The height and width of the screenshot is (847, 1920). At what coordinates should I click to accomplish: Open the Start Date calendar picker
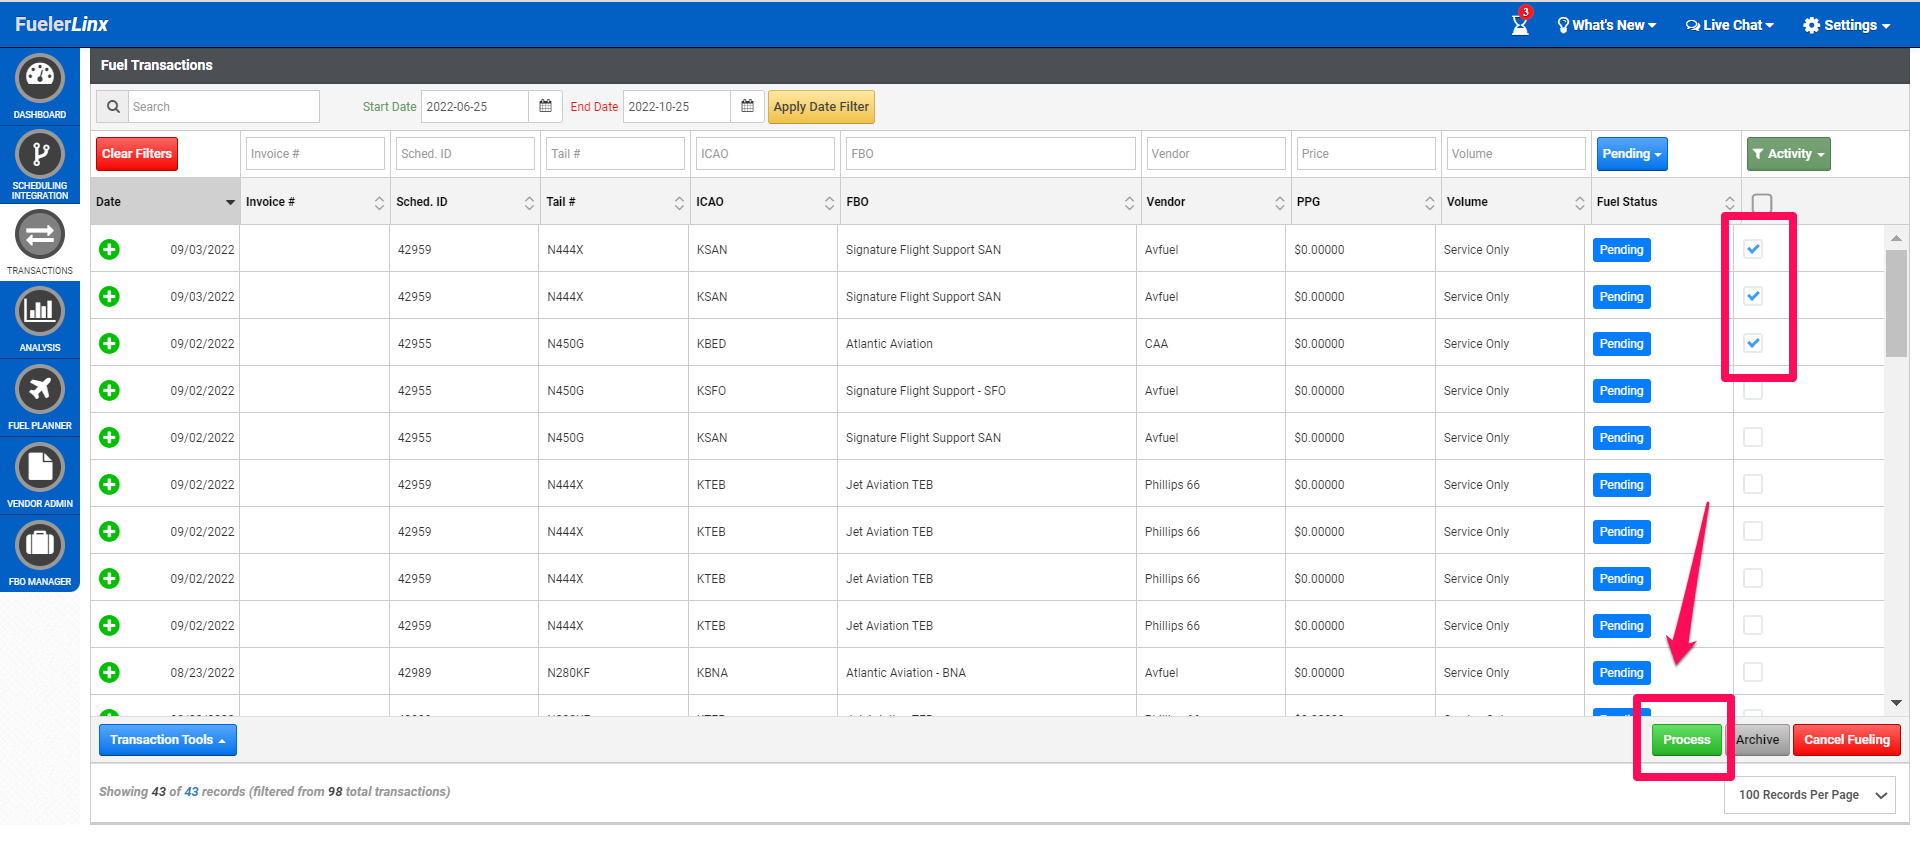[545, 106]
